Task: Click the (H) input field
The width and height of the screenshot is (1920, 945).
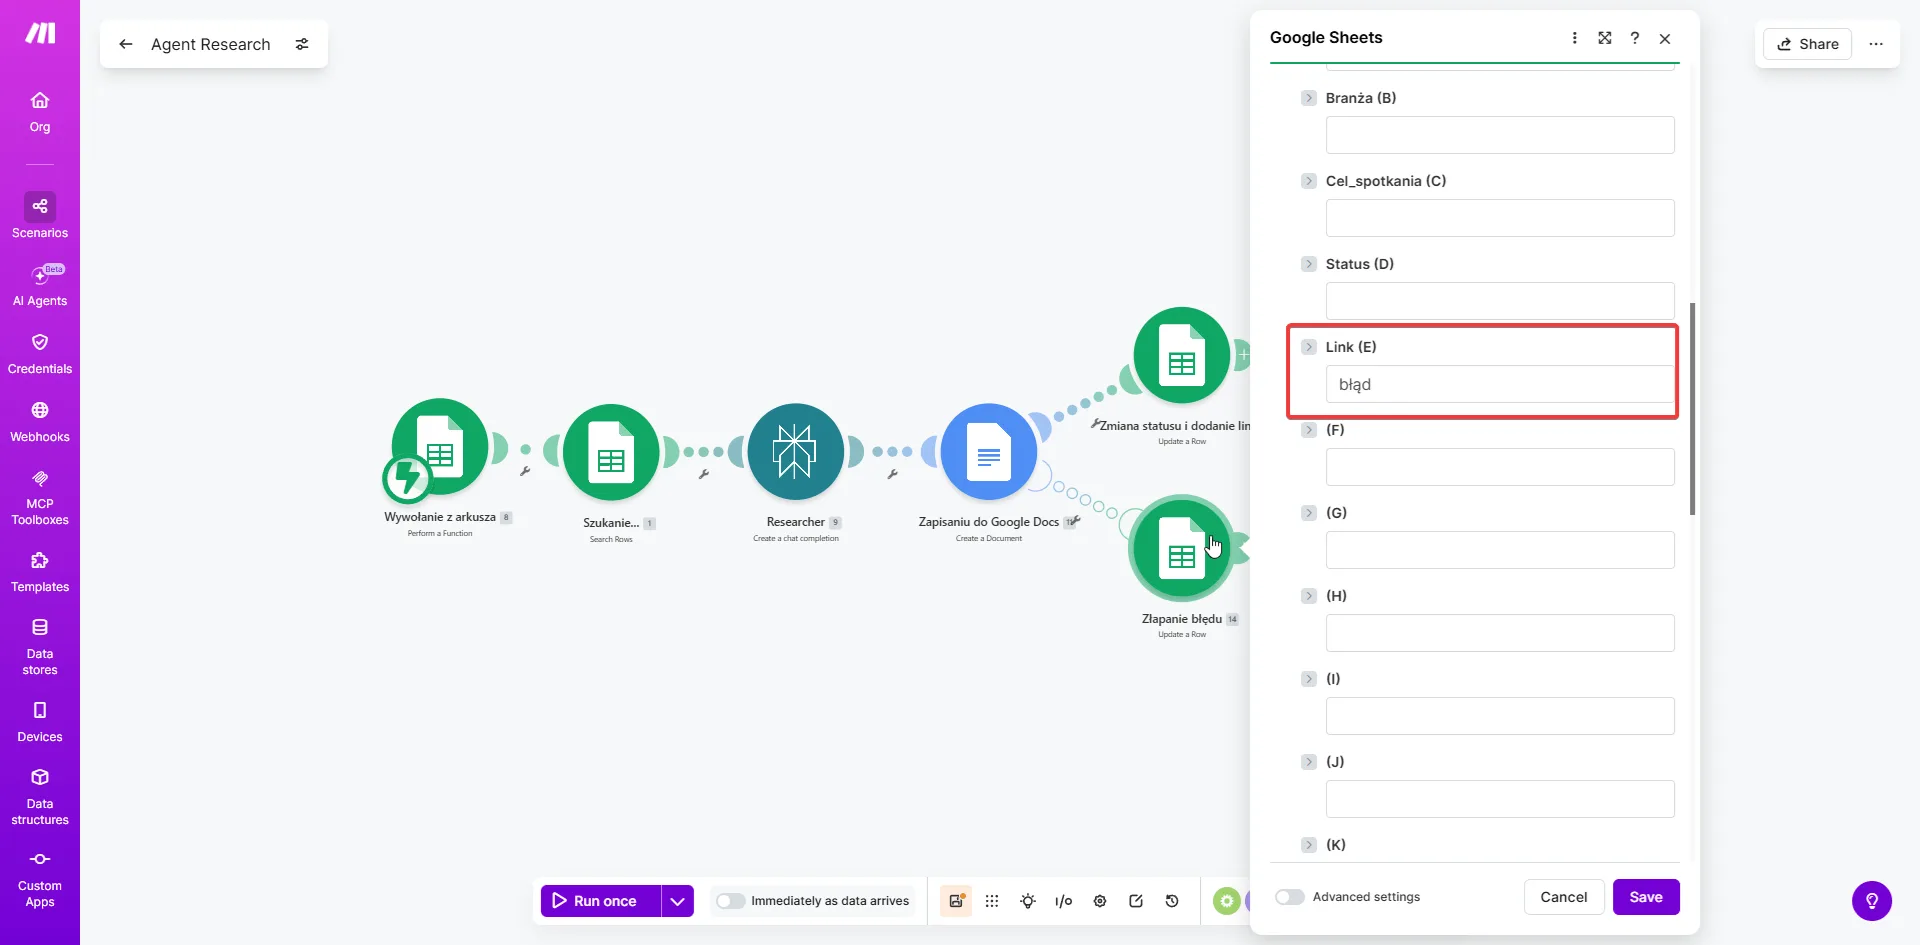Action: pyautogui.click(x=1500, y=633)
